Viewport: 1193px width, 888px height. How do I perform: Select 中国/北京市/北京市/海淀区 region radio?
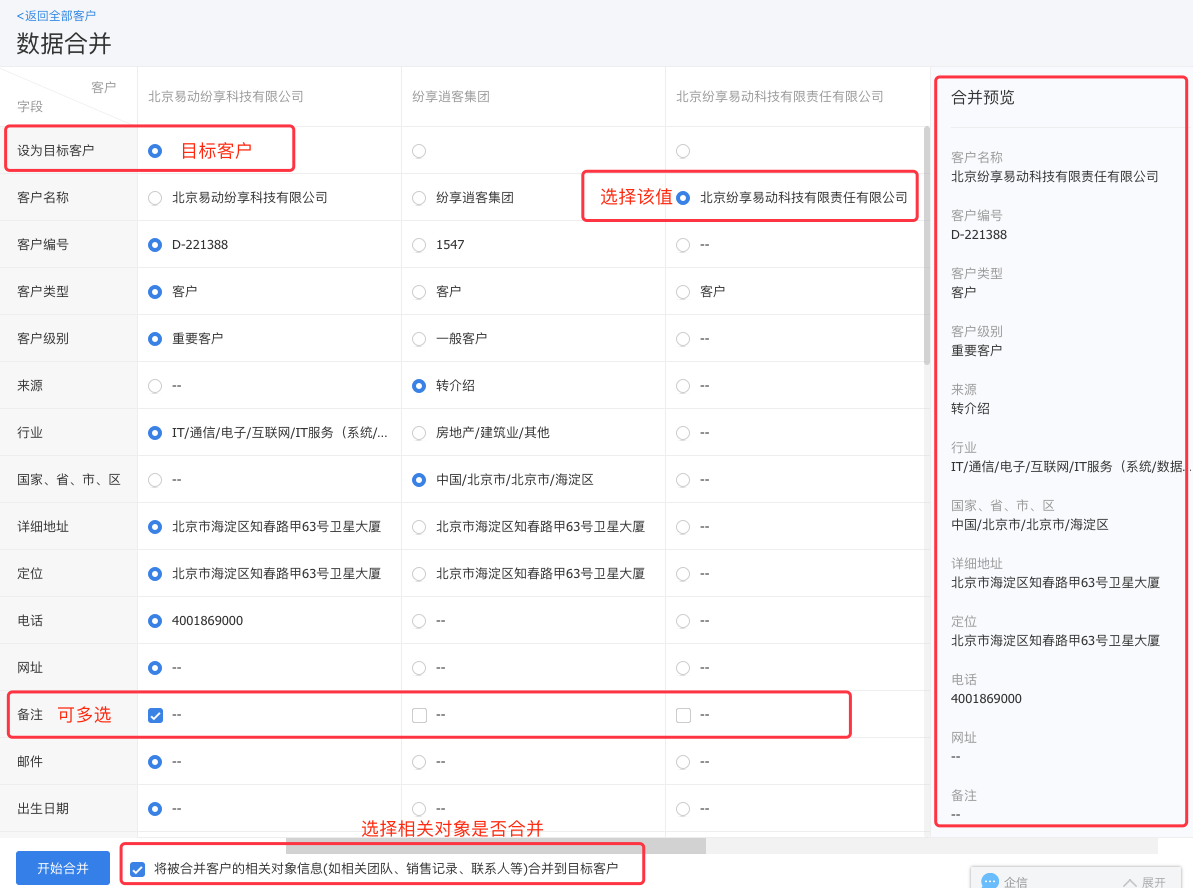click(419, 480)
